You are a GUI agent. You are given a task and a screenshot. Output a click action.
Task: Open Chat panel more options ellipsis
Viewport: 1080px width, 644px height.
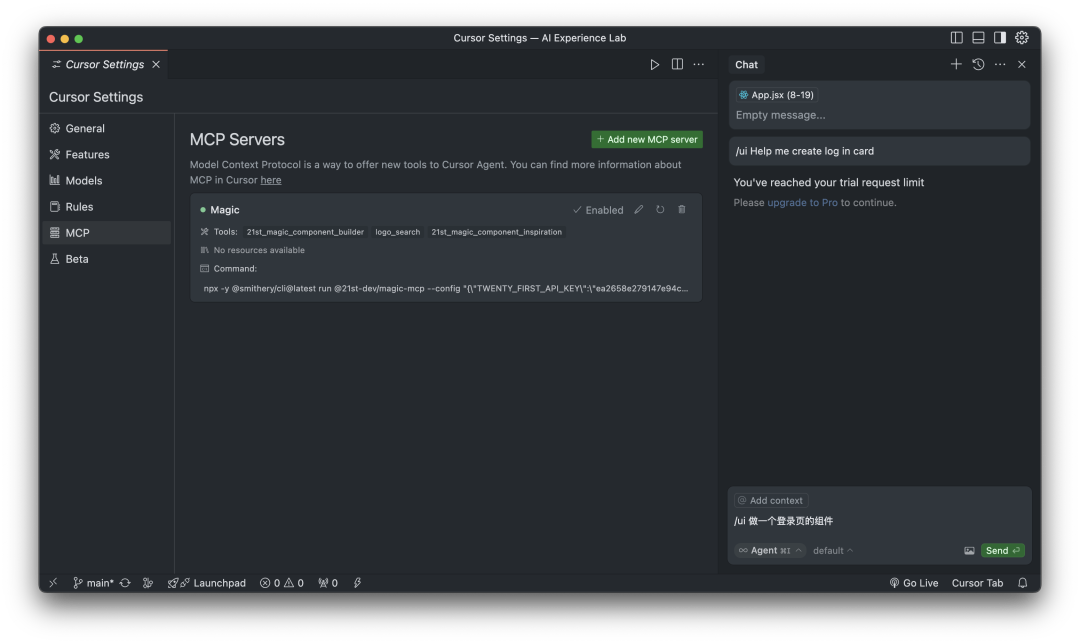[x=1000, y=64]
